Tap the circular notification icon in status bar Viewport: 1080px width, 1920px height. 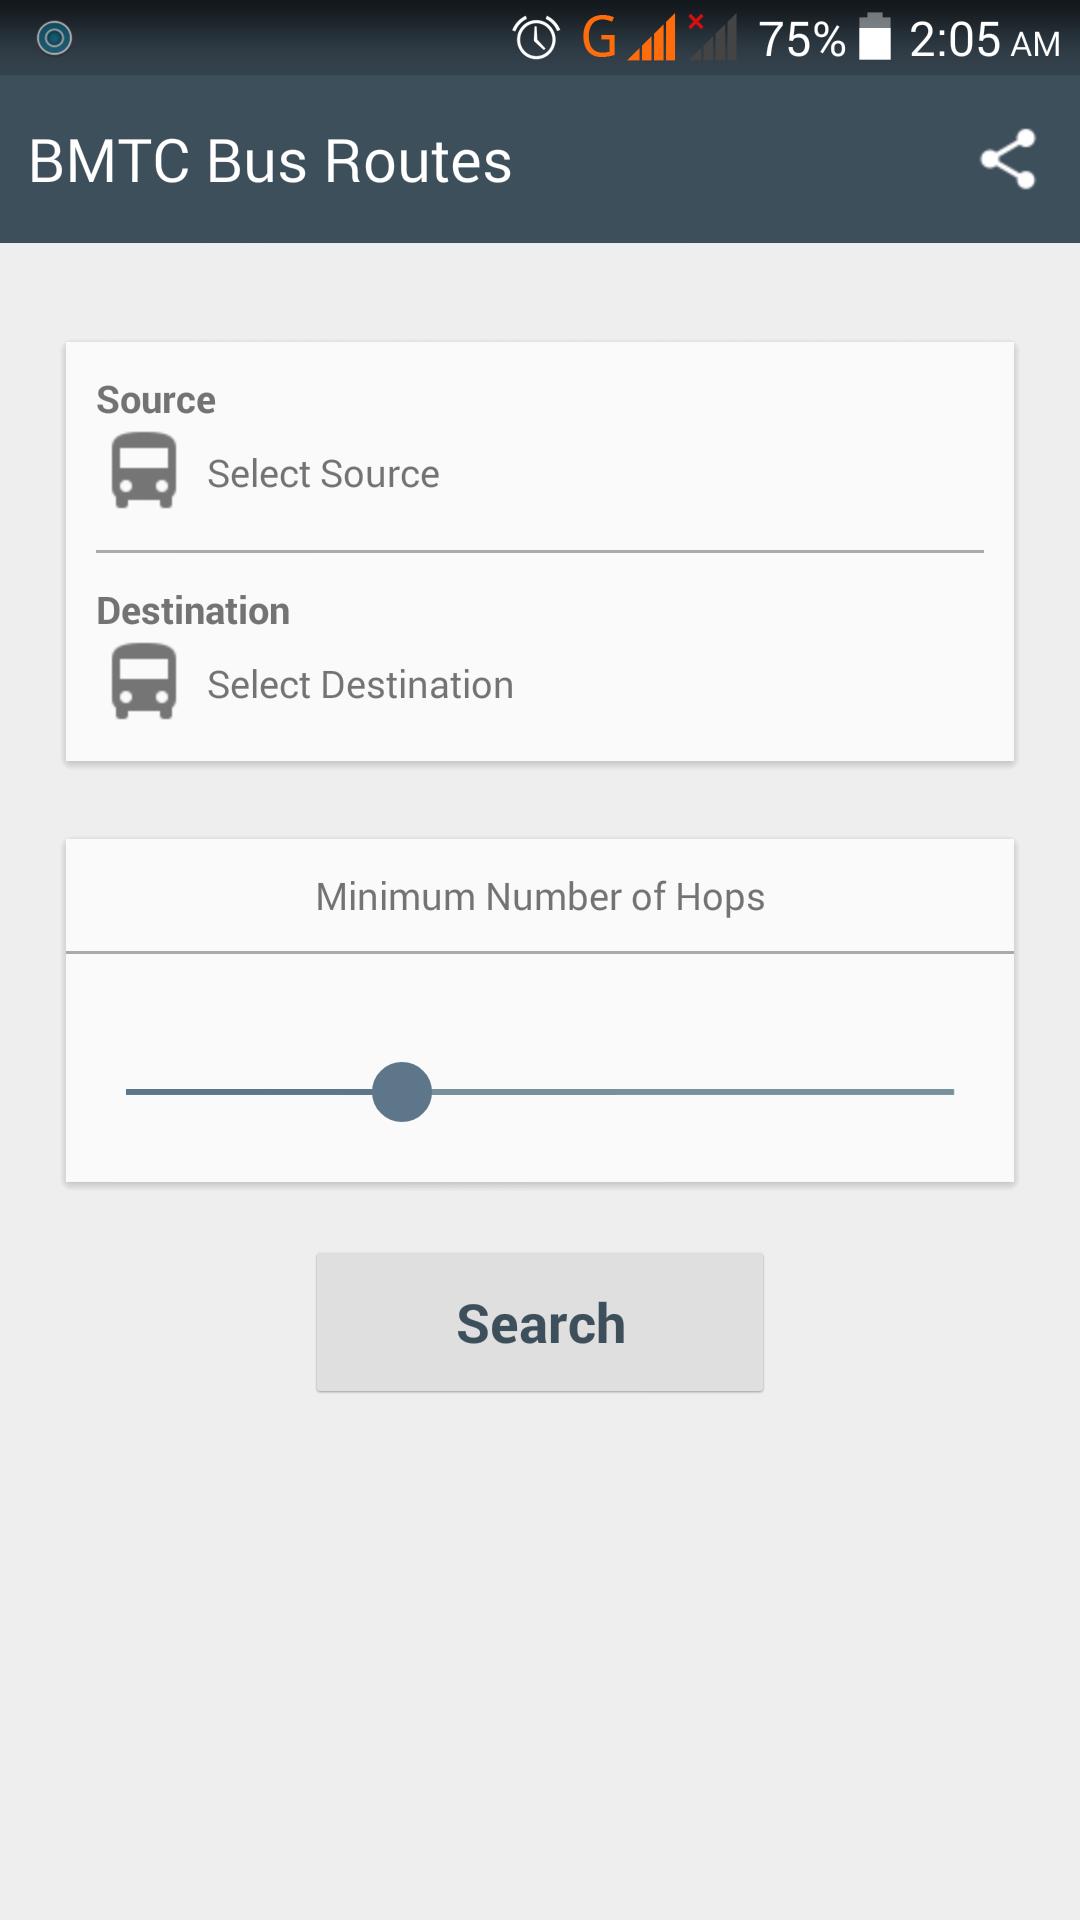point(54,38)
